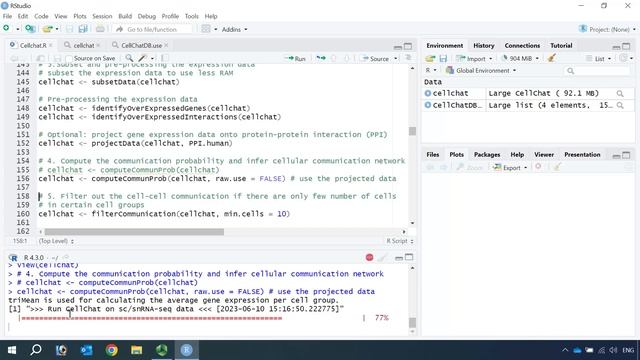The image size is (640, 360).
Task: Click the New File icon
Action: point(7,29)
